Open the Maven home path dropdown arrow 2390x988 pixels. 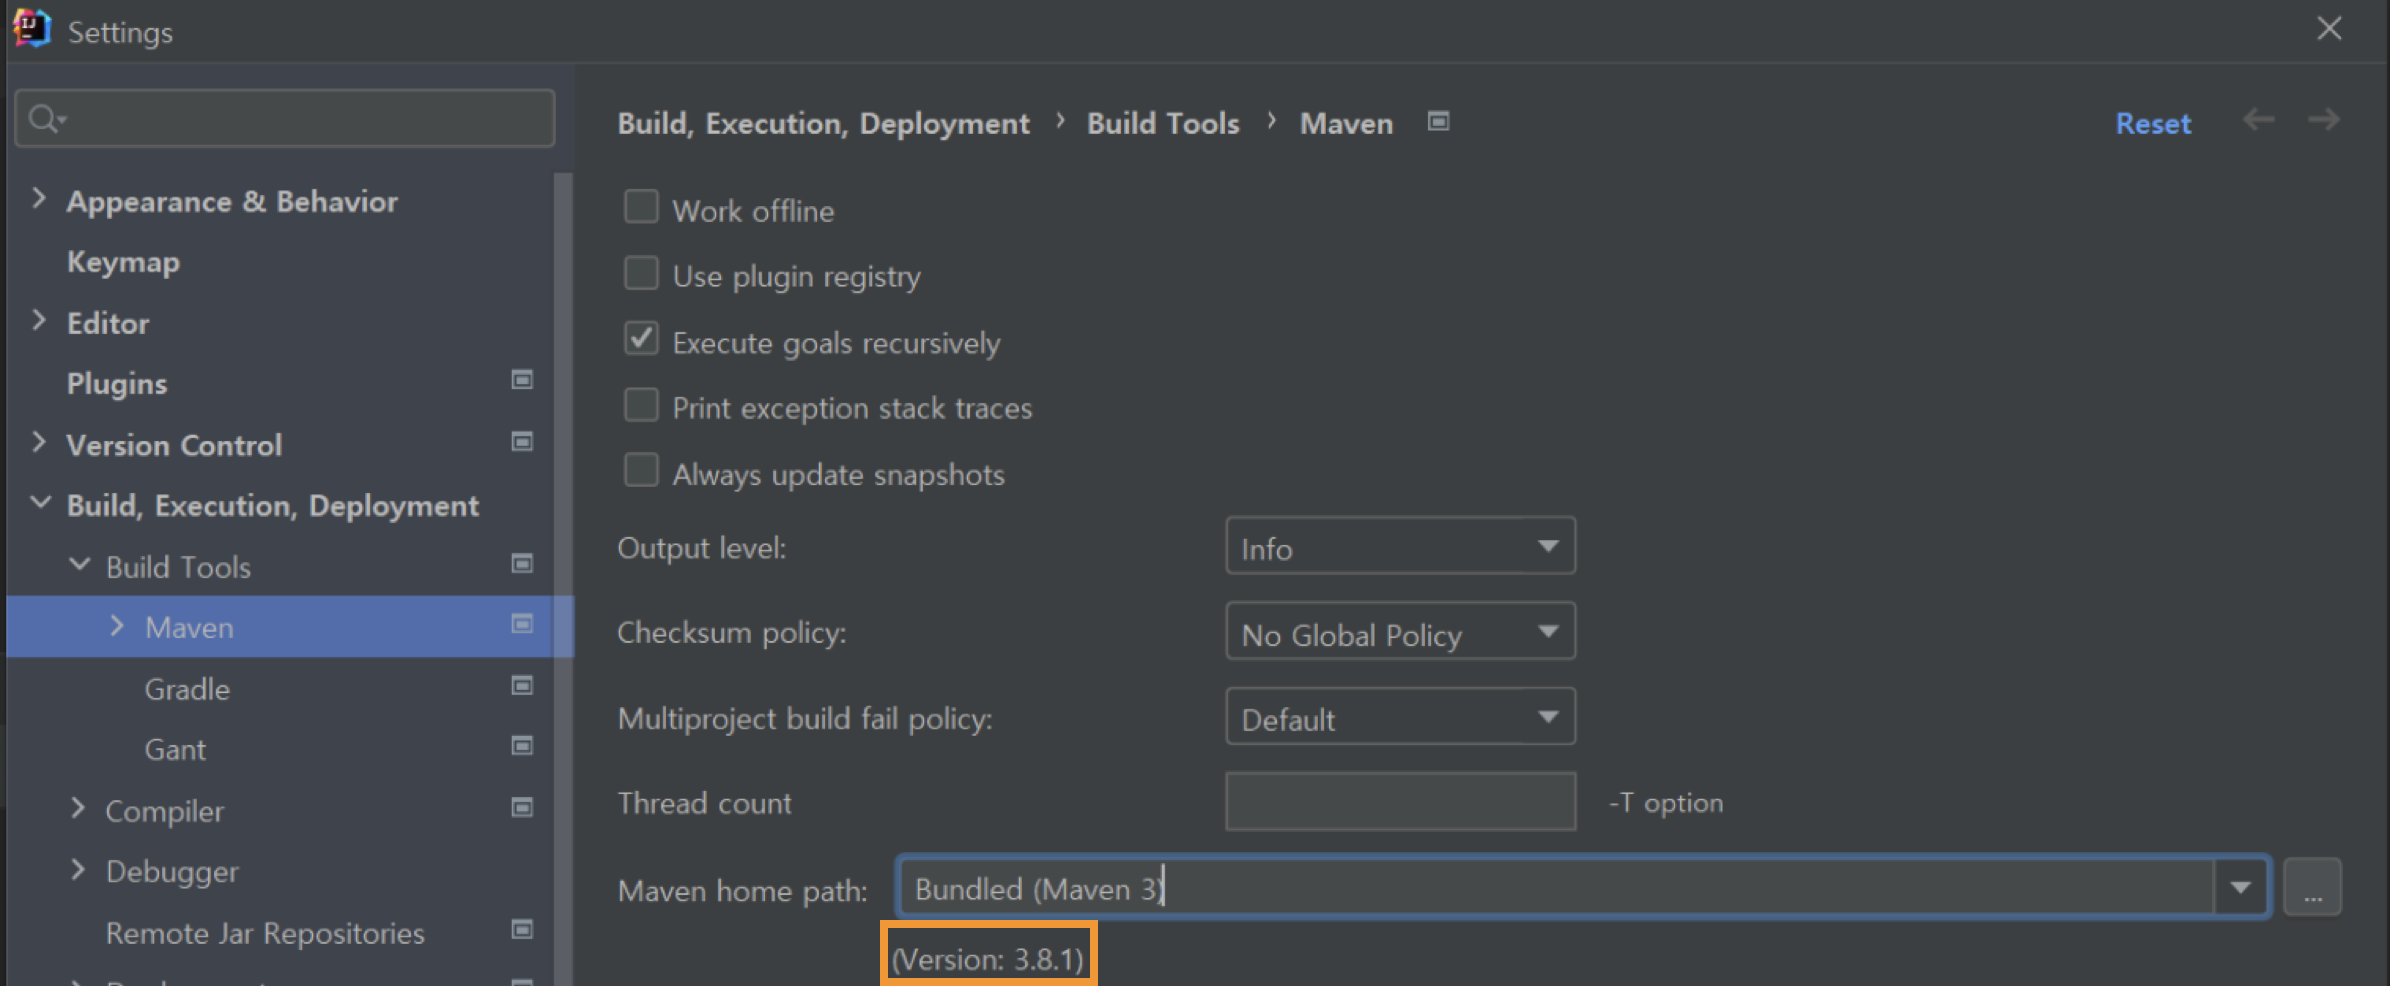tap(2240, 887)
